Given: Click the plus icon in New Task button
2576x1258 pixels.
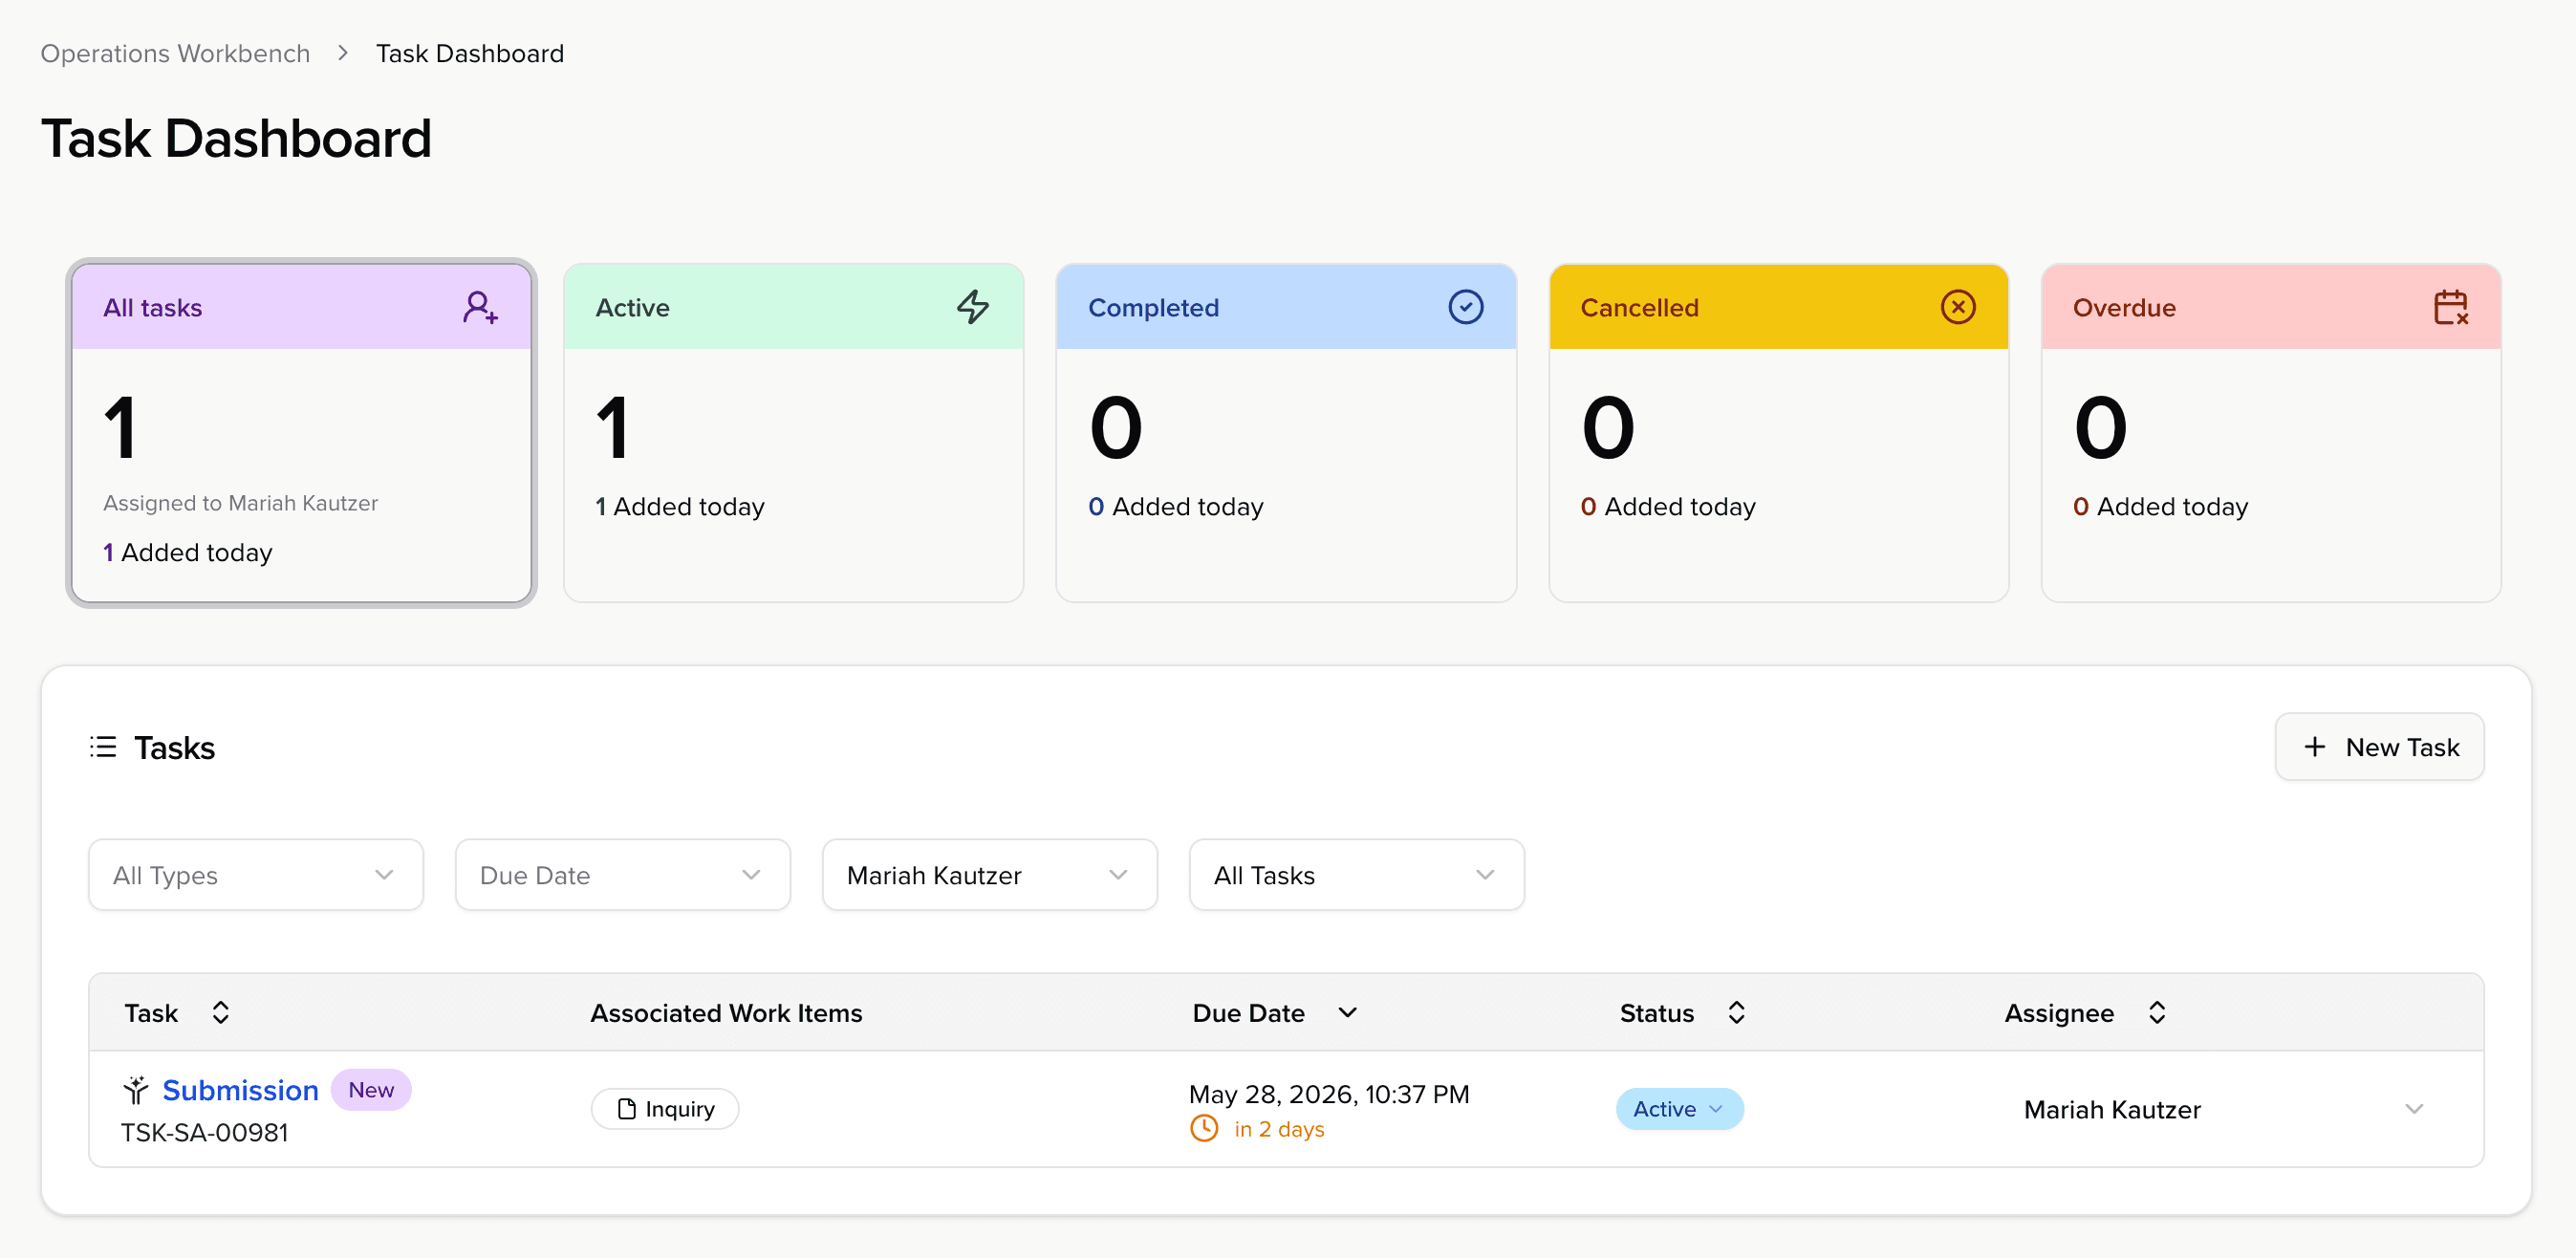Looking at the screenshot, I should (2314, 747).
